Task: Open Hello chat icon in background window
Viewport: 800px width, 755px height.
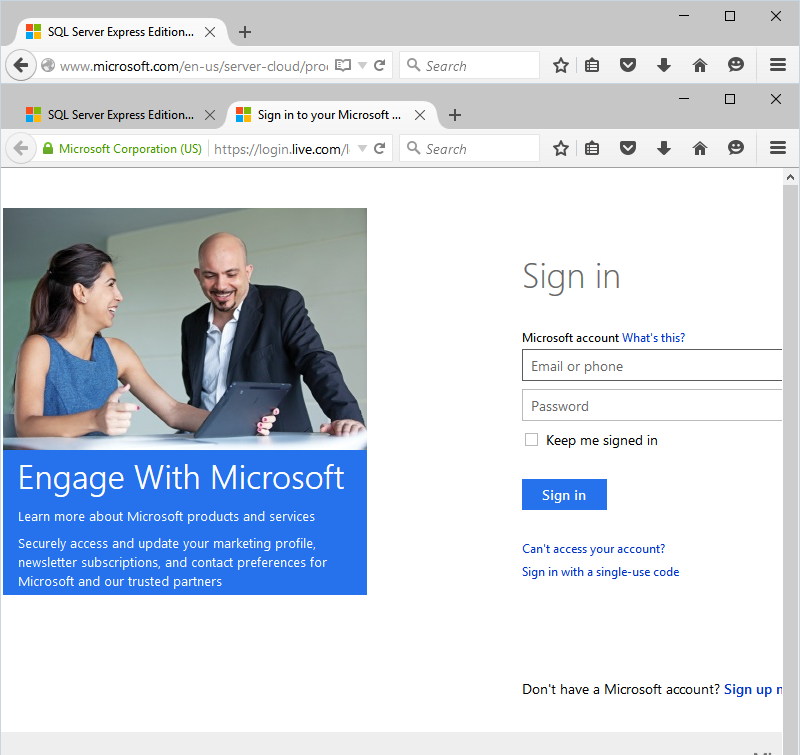Action: [736, 65]
